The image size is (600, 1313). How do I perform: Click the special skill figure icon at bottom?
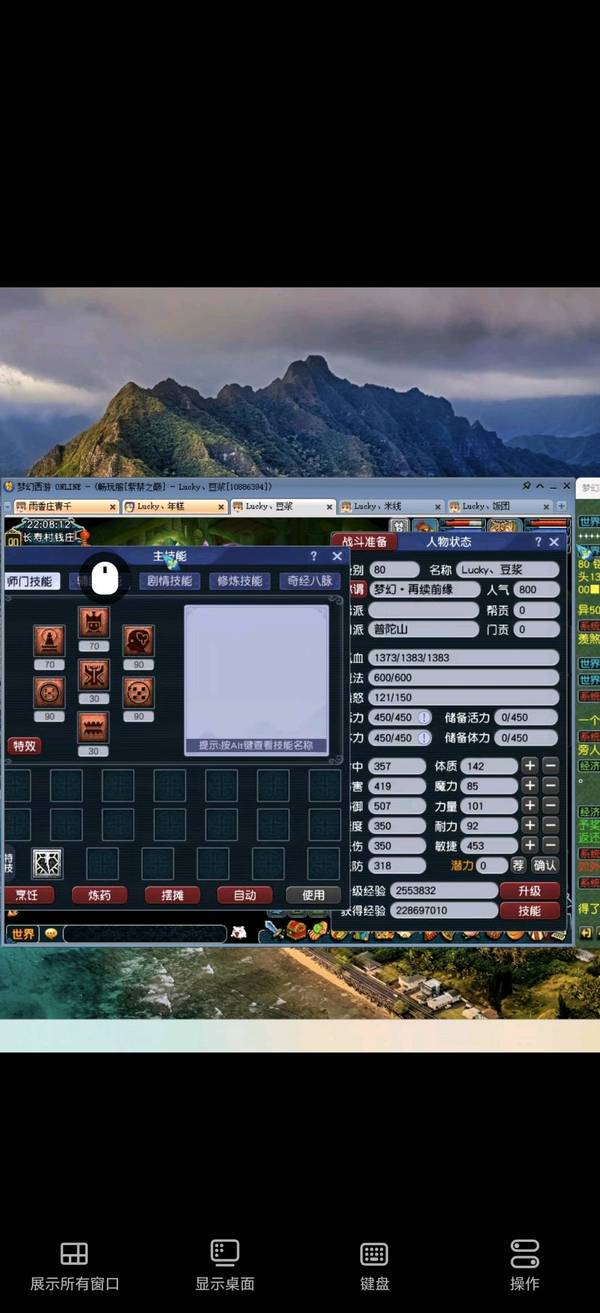(x=47, y=862)
